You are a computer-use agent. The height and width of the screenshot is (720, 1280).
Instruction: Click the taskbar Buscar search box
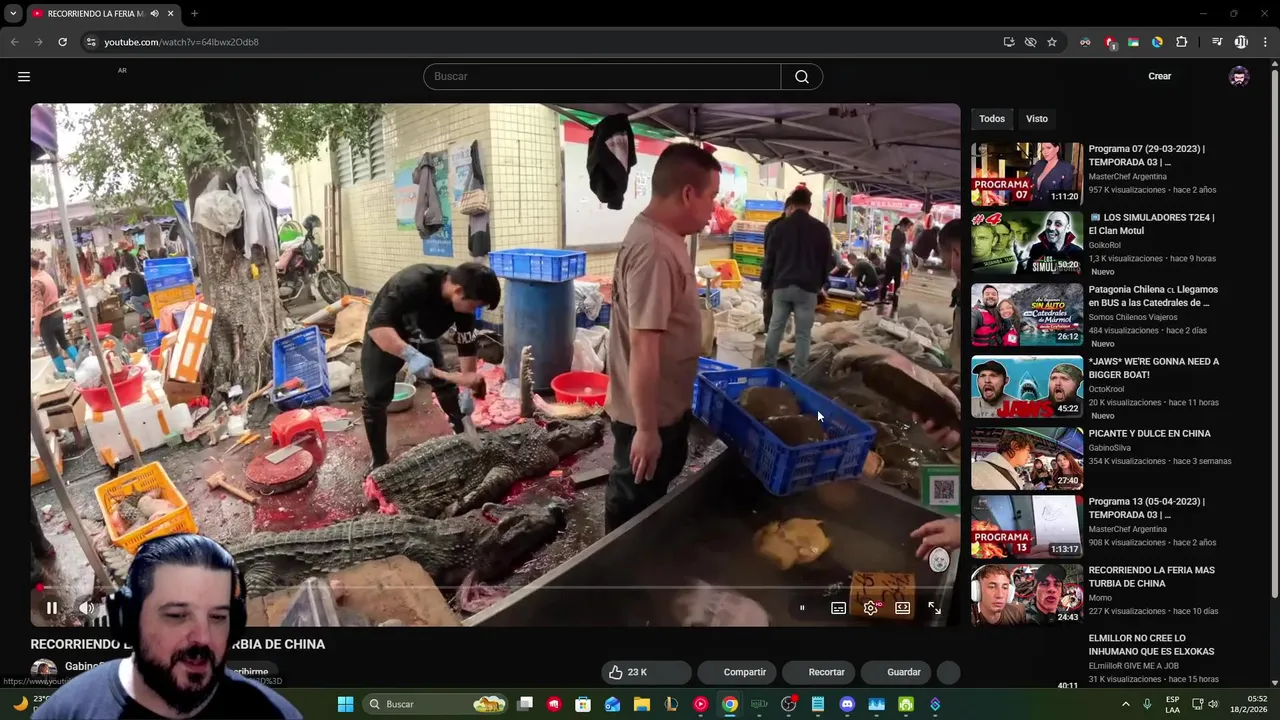[435, 704]
